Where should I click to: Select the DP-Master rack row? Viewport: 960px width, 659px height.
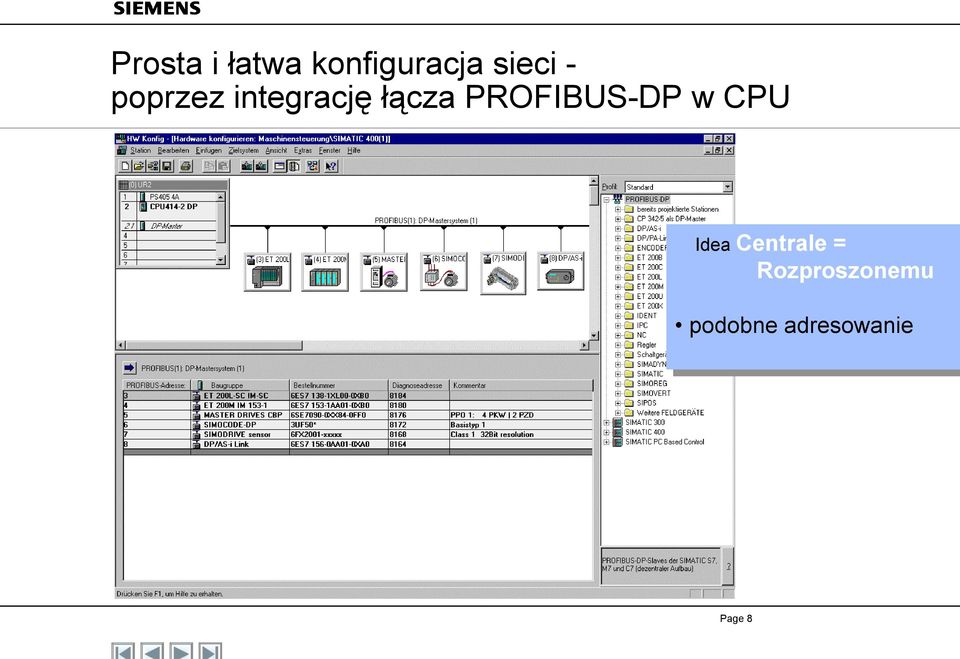pos(168,226)
